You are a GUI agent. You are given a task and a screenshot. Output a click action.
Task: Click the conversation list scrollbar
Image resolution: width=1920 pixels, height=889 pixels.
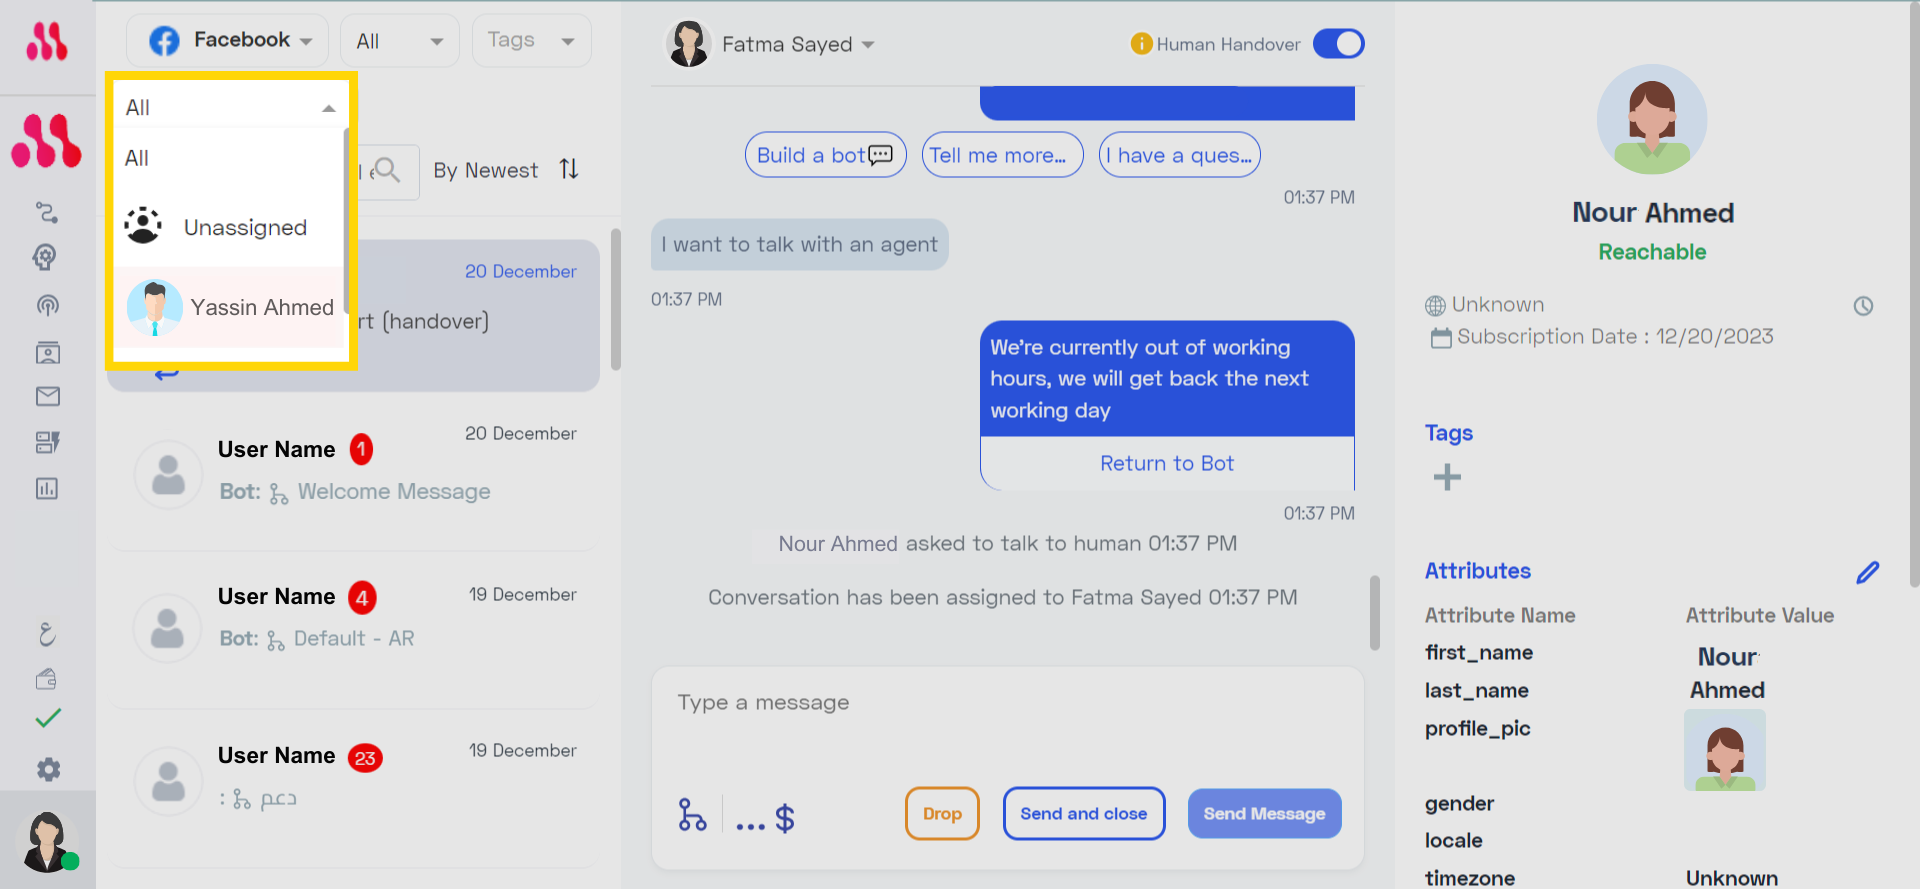(616, 299)
